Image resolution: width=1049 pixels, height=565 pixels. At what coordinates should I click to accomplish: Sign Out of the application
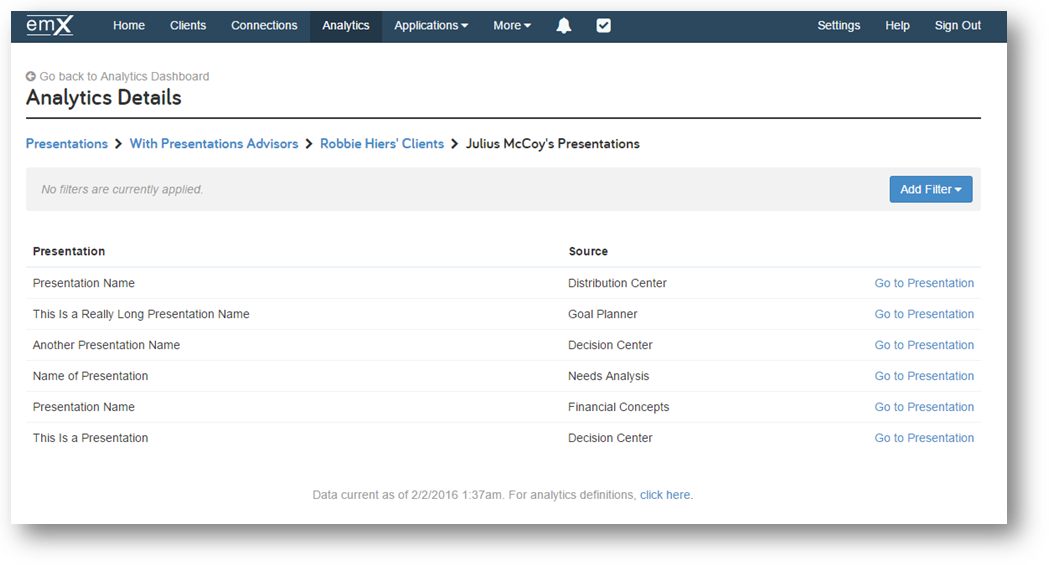click(x=957, y=25)
